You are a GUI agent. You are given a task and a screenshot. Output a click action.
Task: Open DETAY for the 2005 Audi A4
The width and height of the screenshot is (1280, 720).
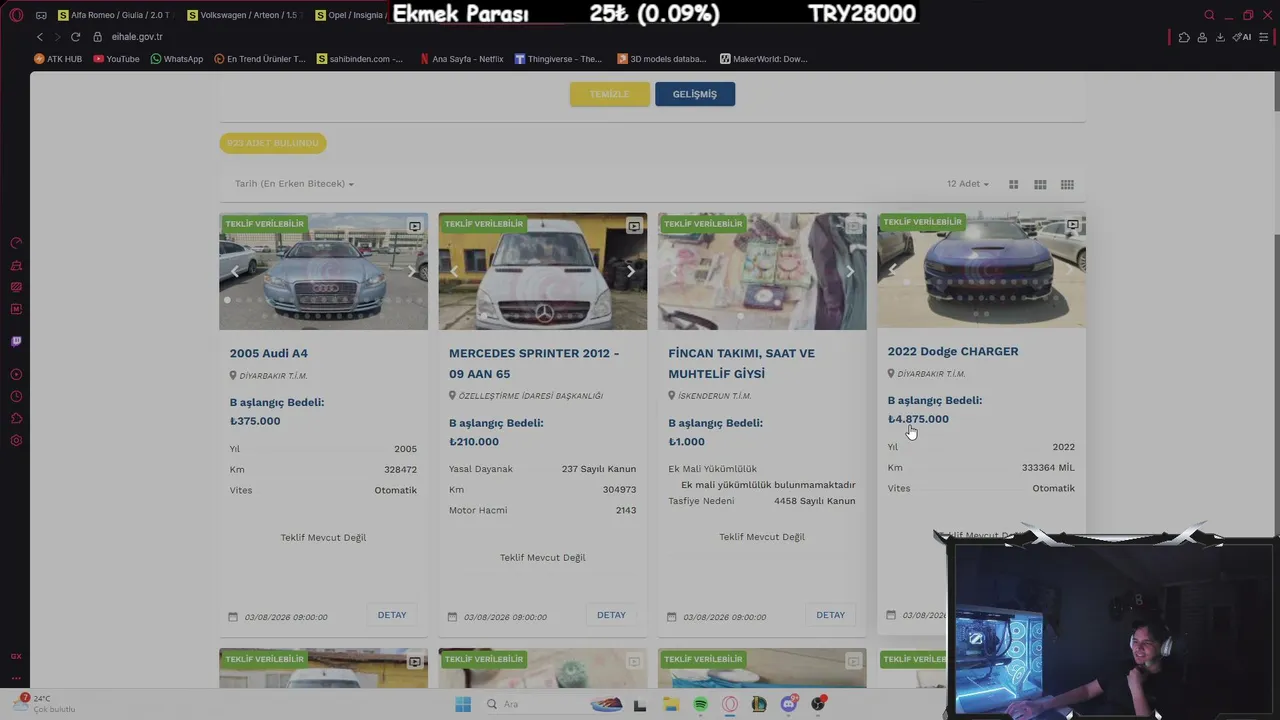coord(392,615)
